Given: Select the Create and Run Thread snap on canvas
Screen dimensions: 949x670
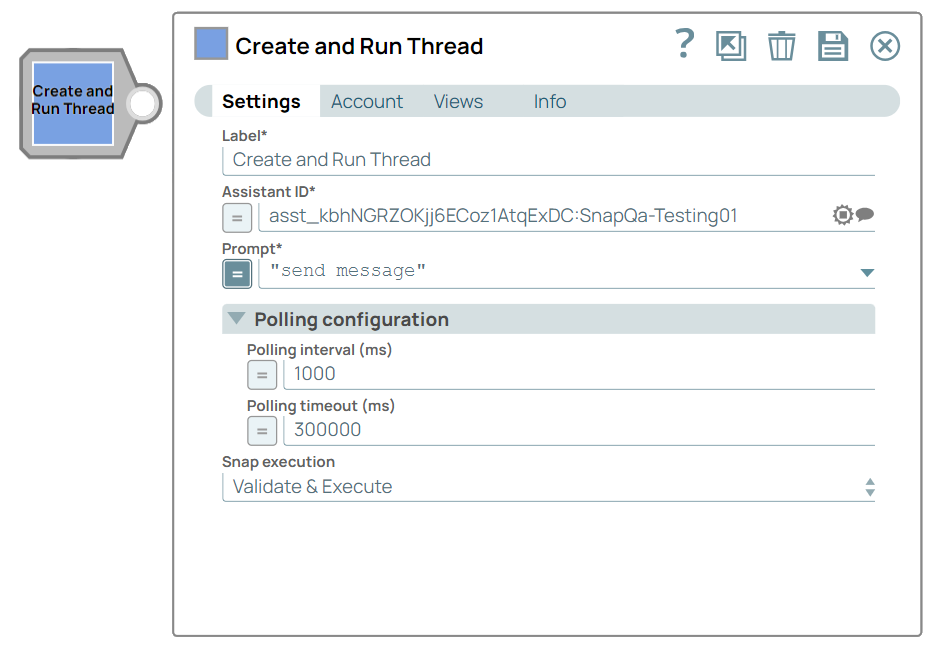Looking at the screenshot, I should pyautogui.click(x=73, y=103).
